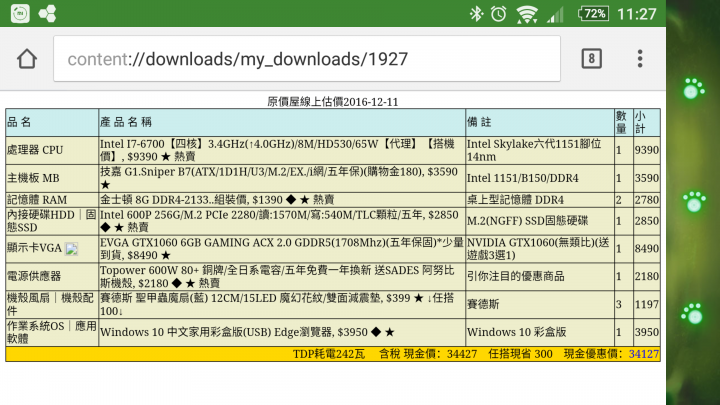
Task: Tap the 2180 power supply subtotal
Action: click(x=647, y=276)
